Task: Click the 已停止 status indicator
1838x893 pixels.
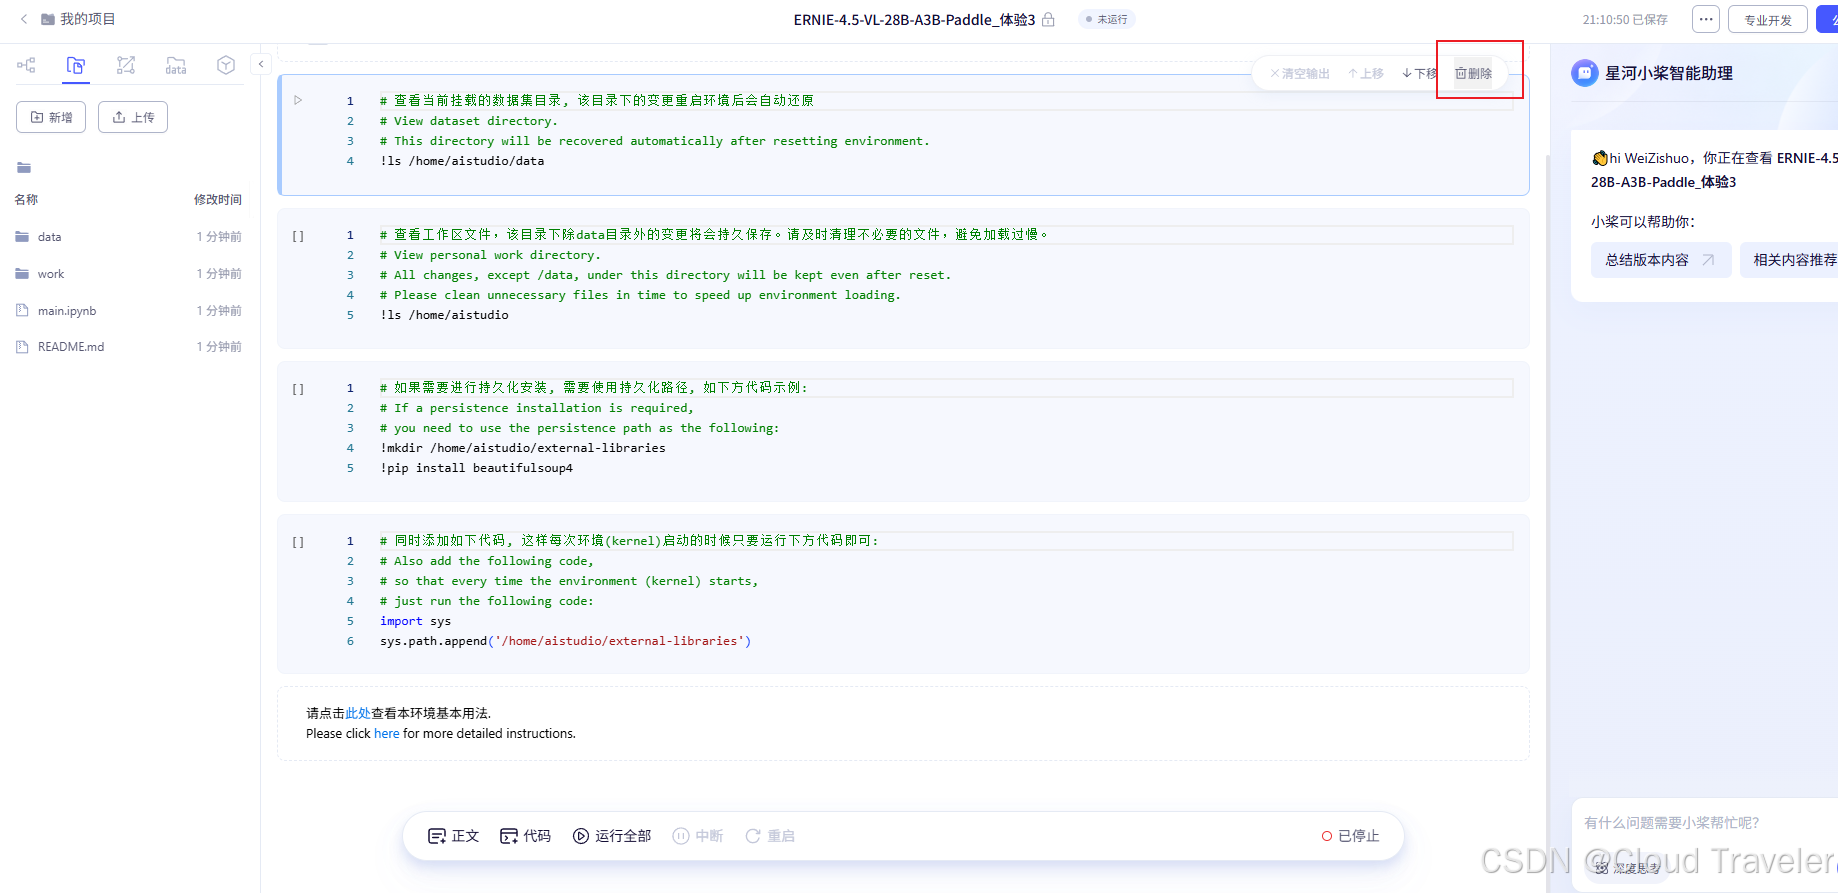Action: [1350, 836]
